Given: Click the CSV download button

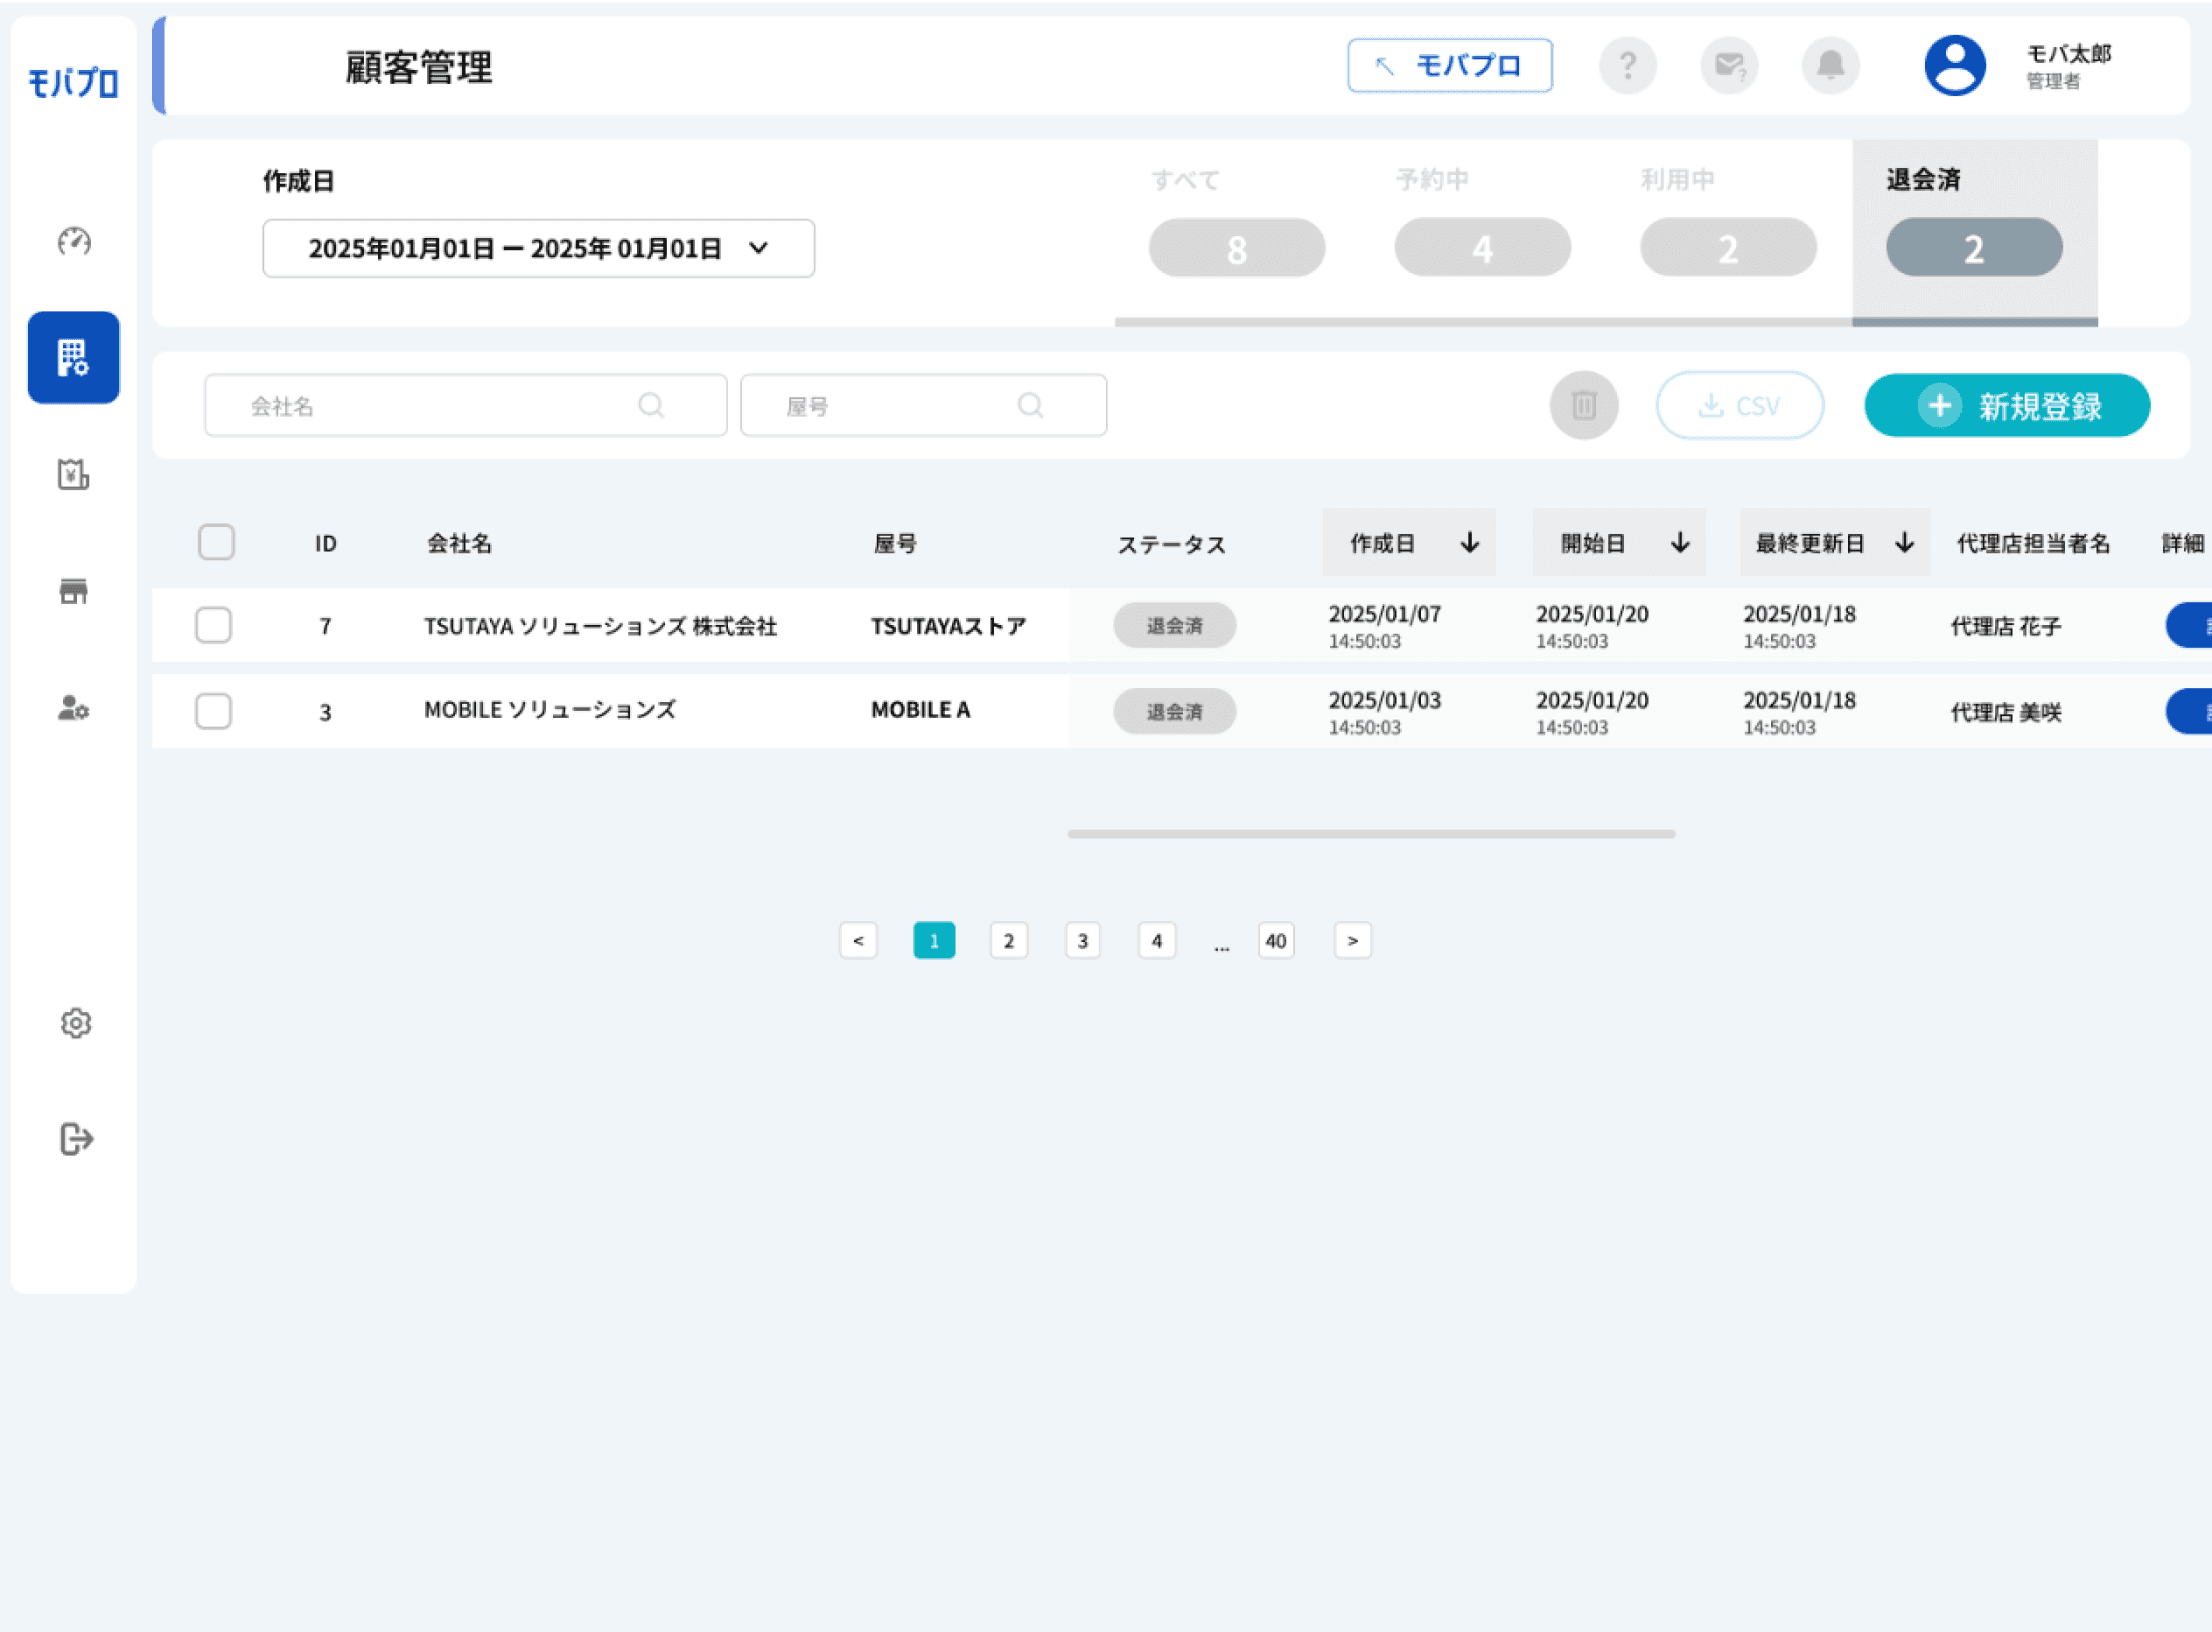Looking at the screenshot, I should (x=1740, y=405).
